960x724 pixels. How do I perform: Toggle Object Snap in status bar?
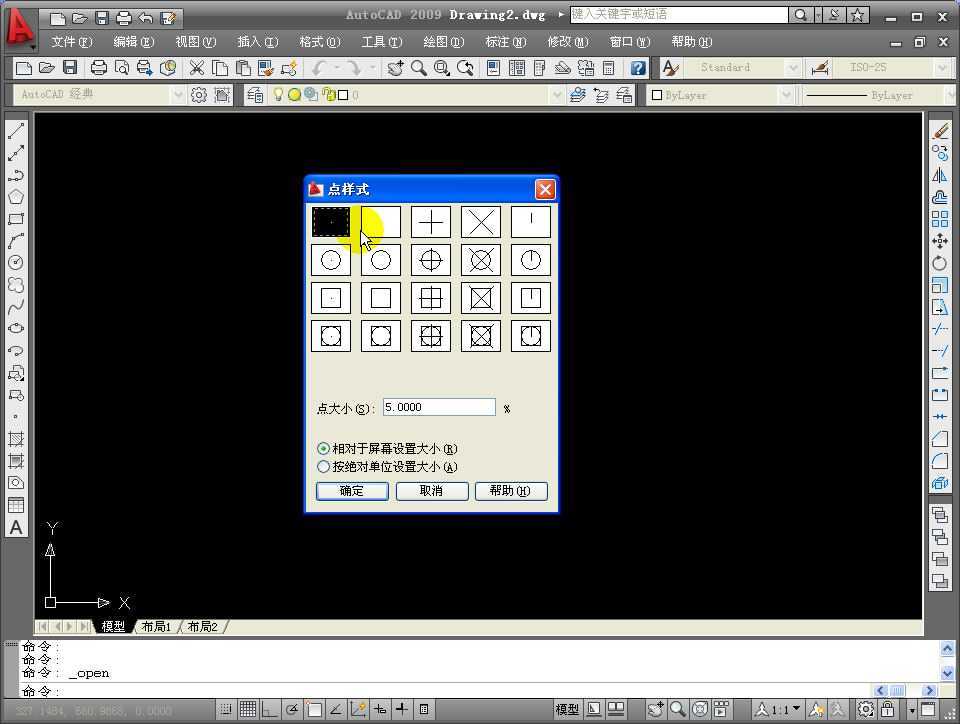(x=314, y=709)
